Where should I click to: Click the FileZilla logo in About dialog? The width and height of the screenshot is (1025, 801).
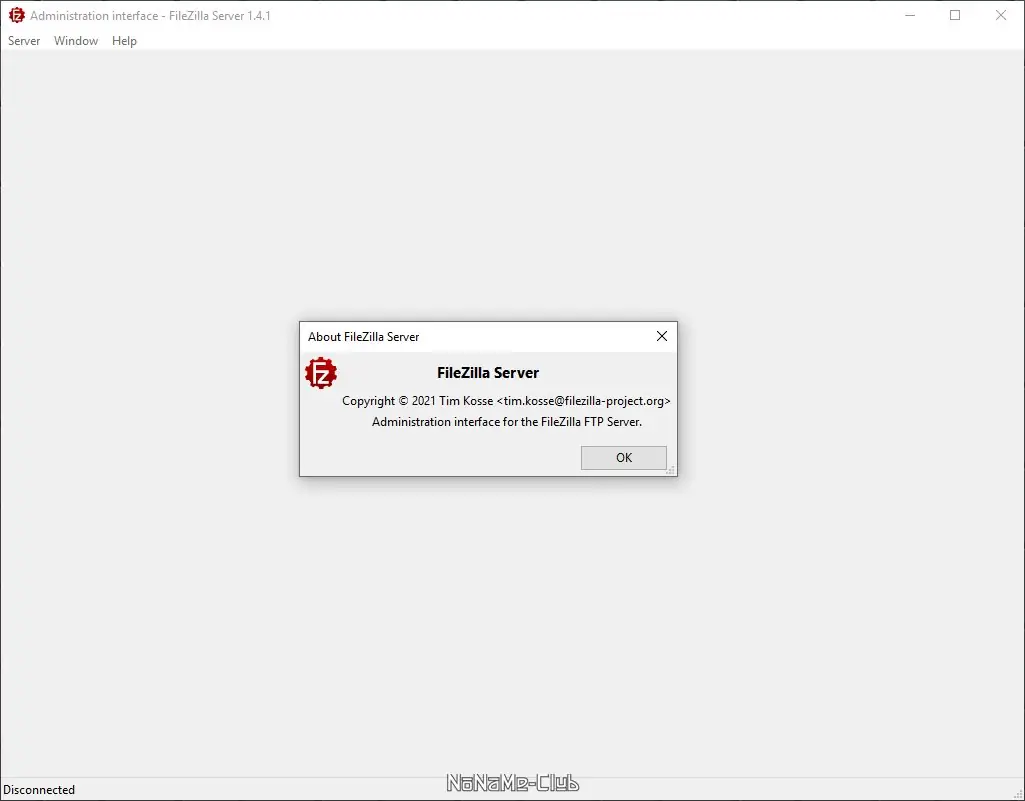tap(321, 373)
